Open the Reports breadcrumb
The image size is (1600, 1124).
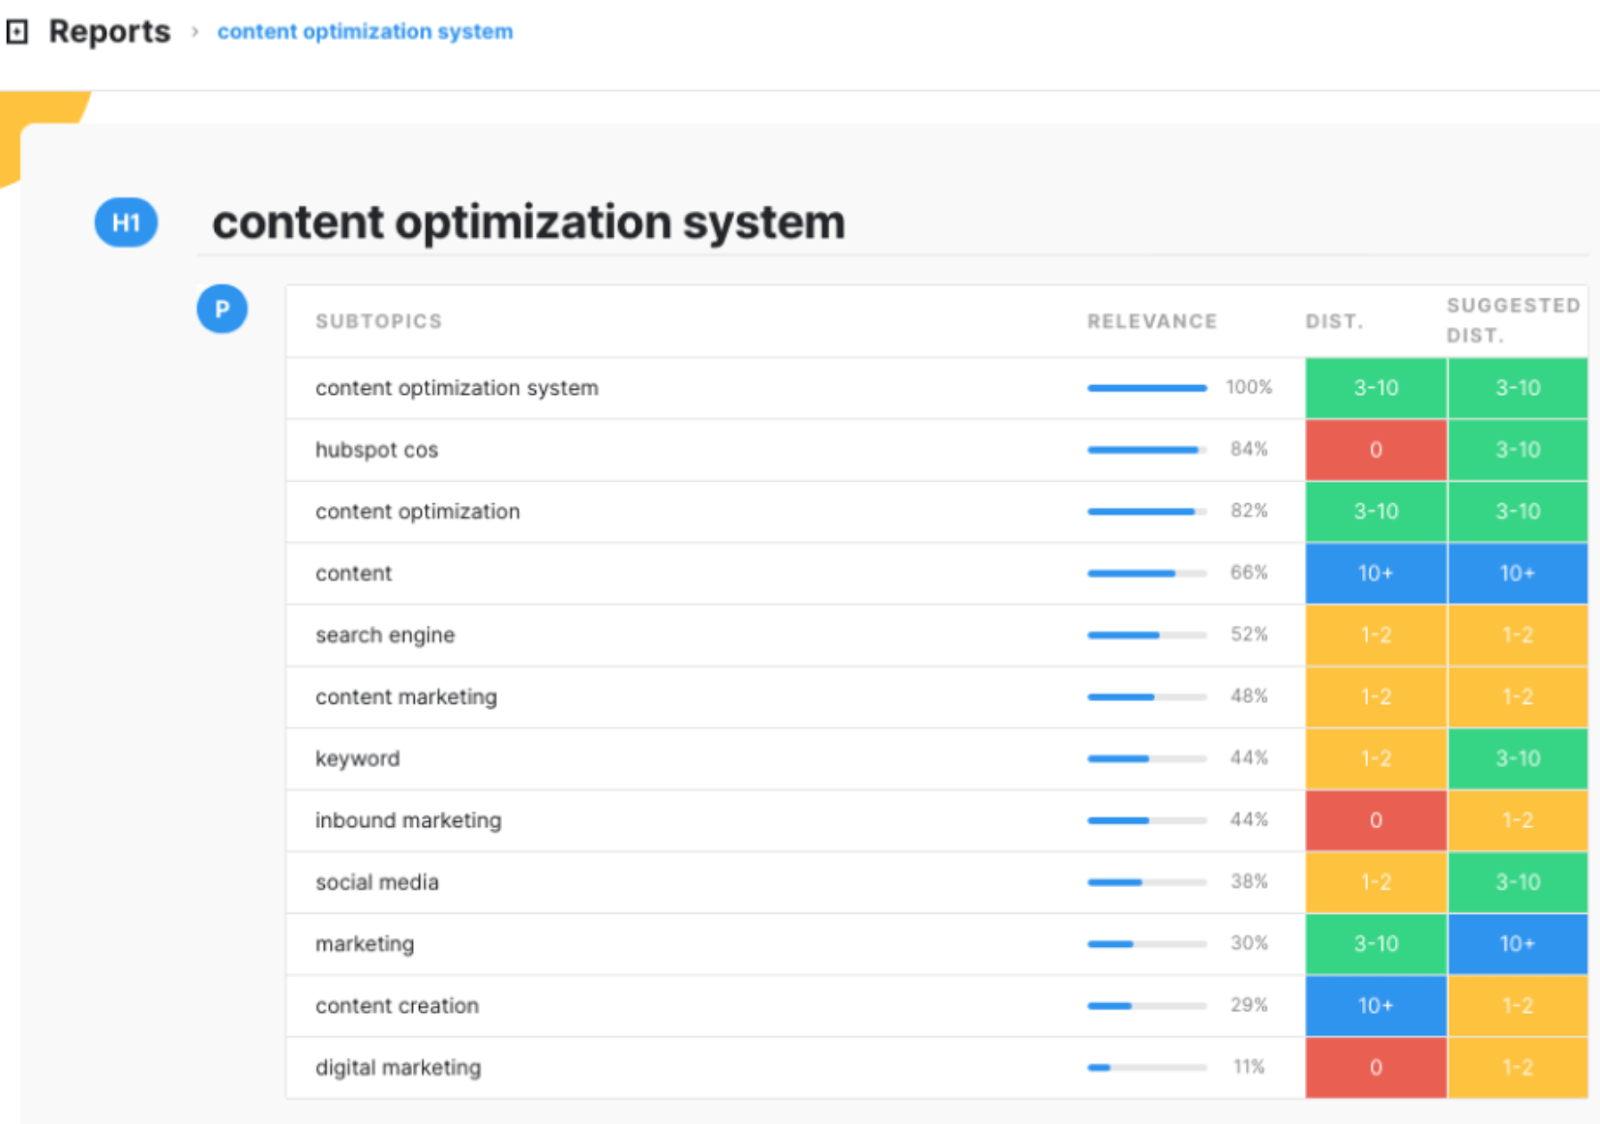109,32
